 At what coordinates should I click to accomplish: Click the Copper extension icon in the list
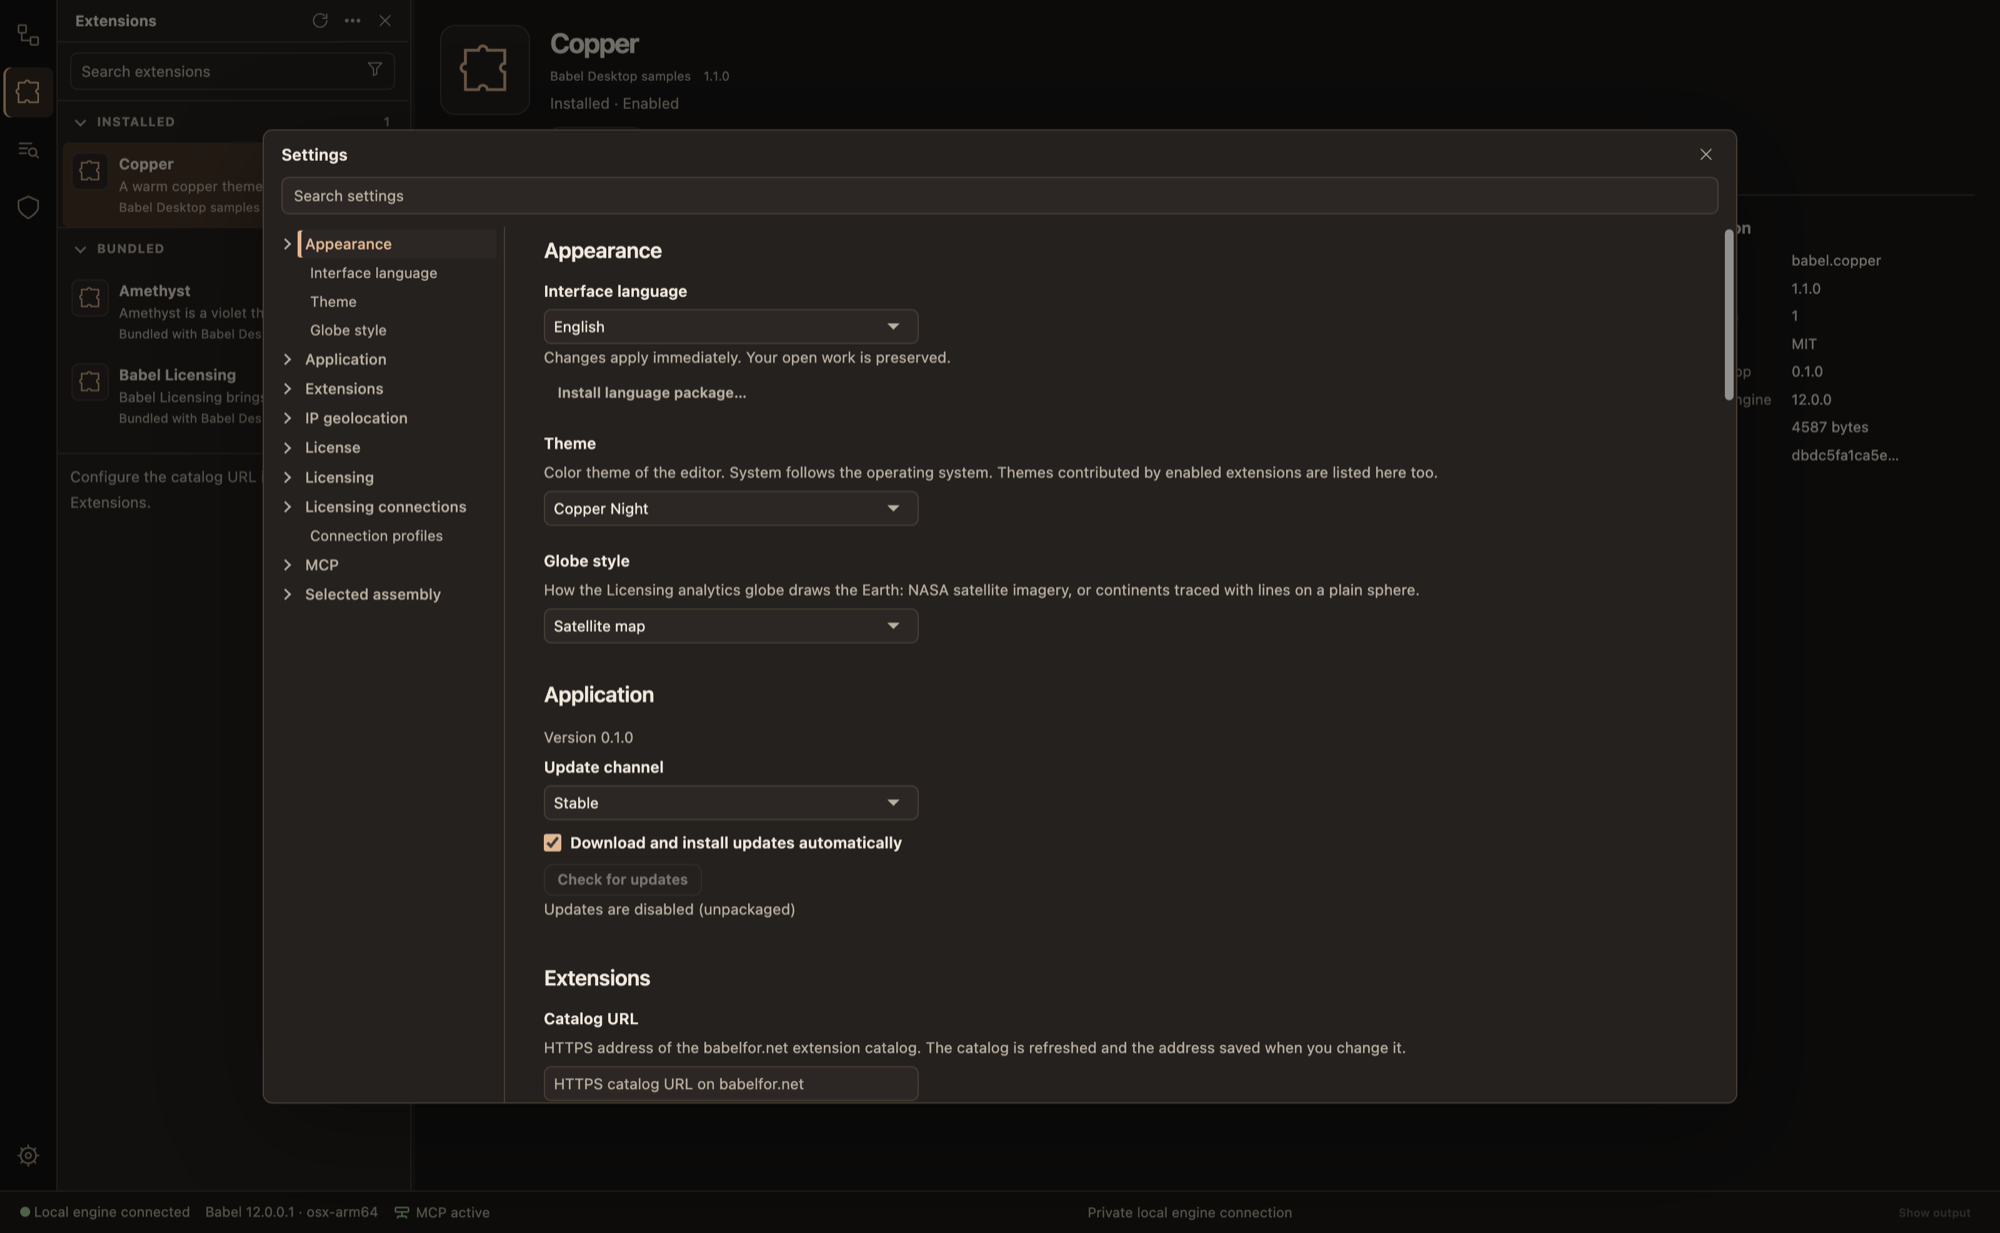89,171
